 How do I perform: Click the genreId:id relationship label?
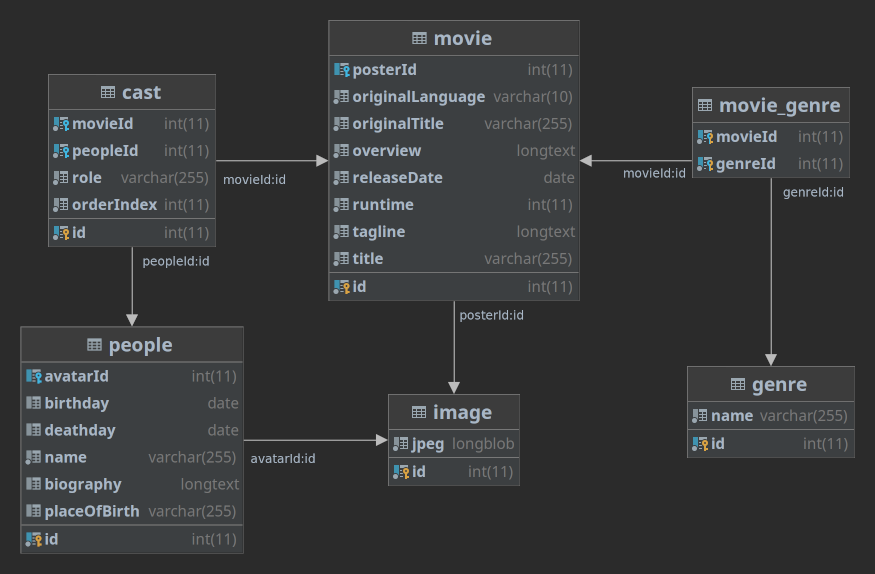click(x=813, y=192)
